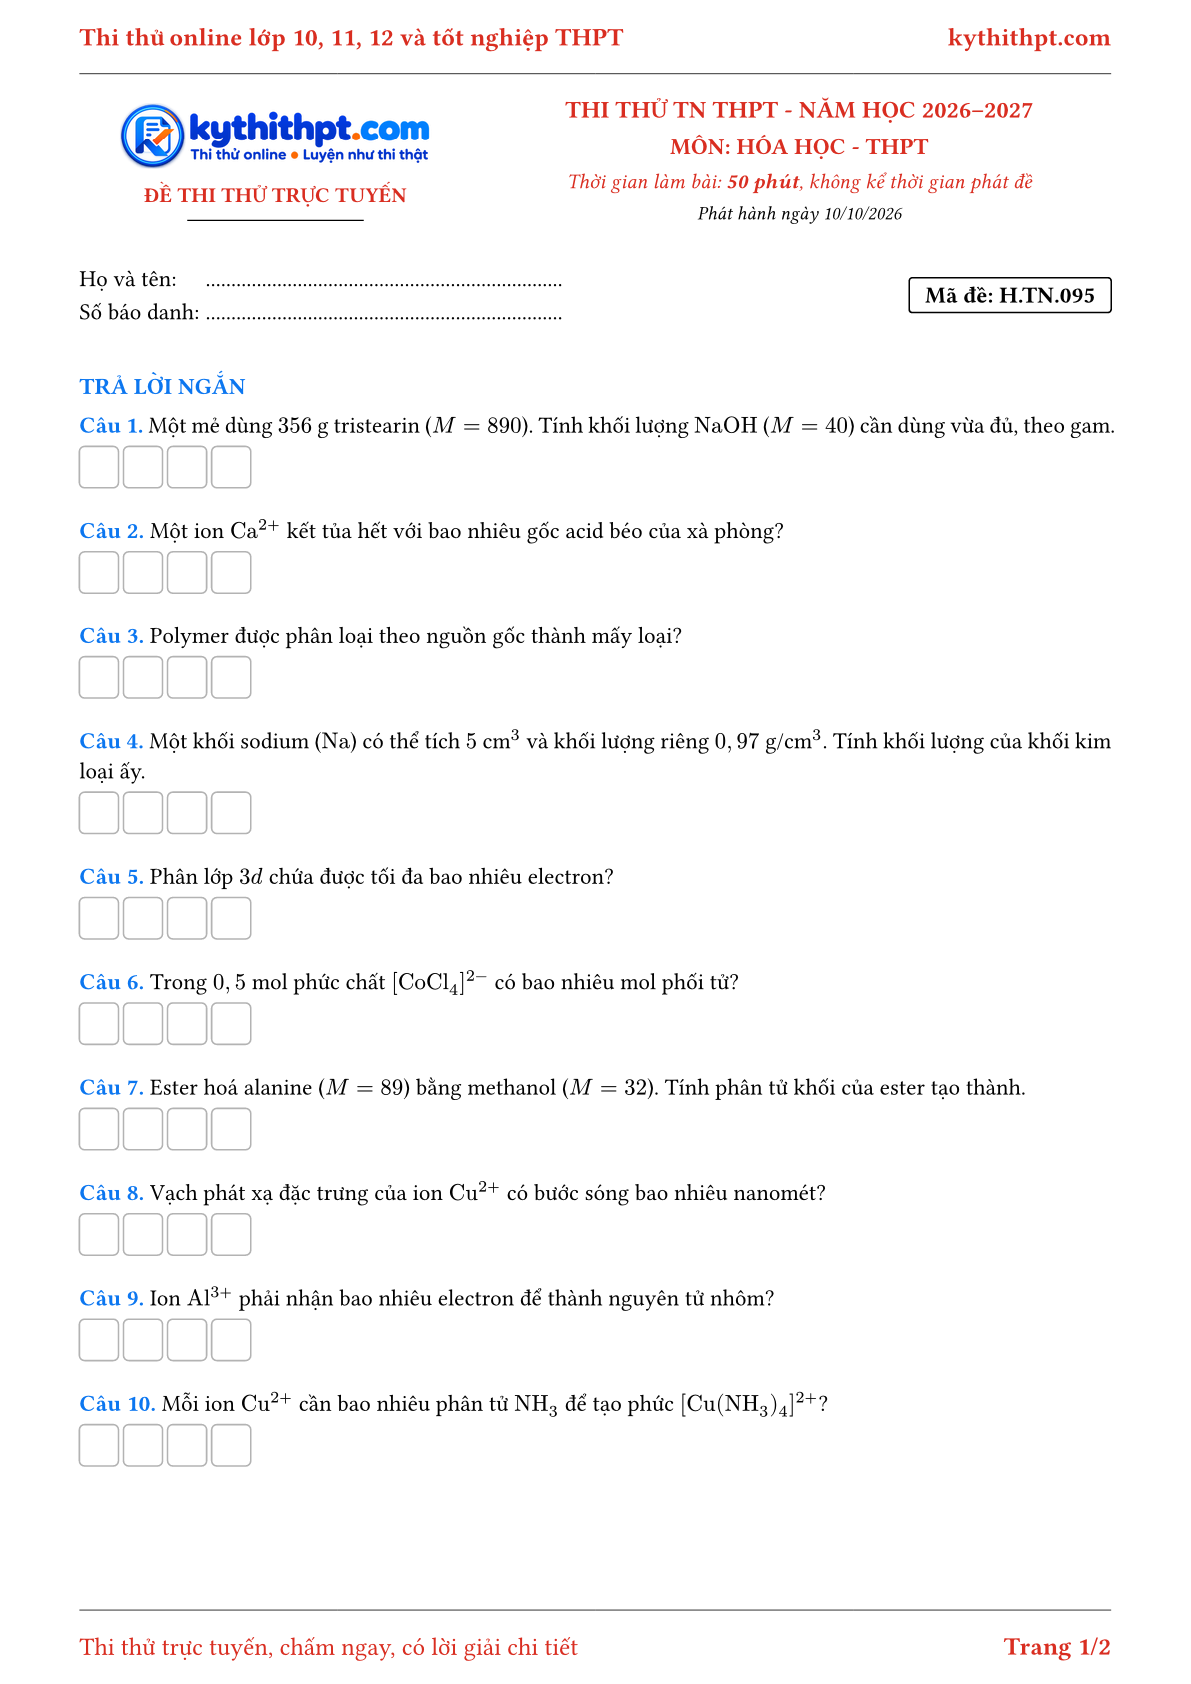1191x1684 pixels.
Task: Click the Trang 1/2 page indicator
Action: tap(1057, 1647)
